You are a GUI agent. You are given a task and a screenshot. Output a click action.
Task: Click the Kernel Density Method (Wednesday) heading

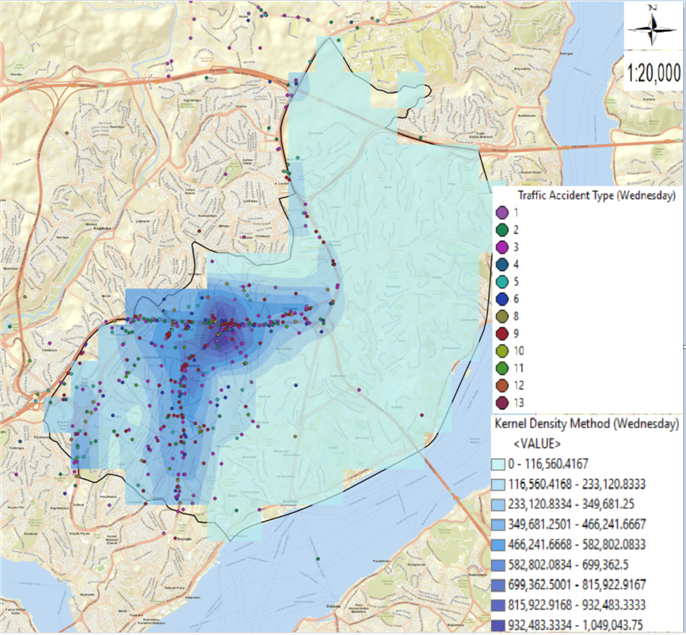586,425
